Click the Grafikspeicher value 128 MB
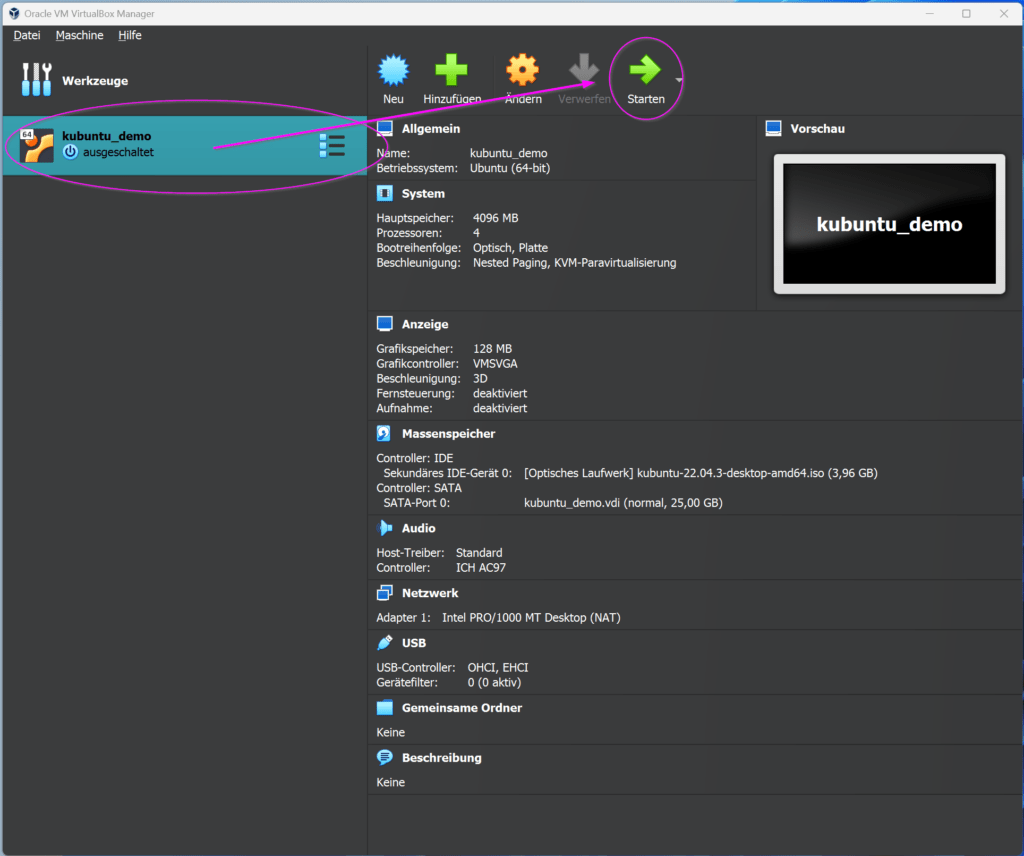 (492, 349)
